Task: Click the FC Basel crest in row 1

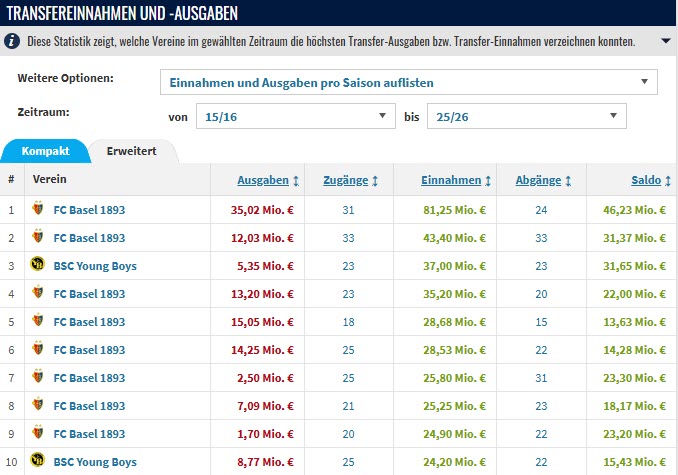Action: (x=39, y=210)
